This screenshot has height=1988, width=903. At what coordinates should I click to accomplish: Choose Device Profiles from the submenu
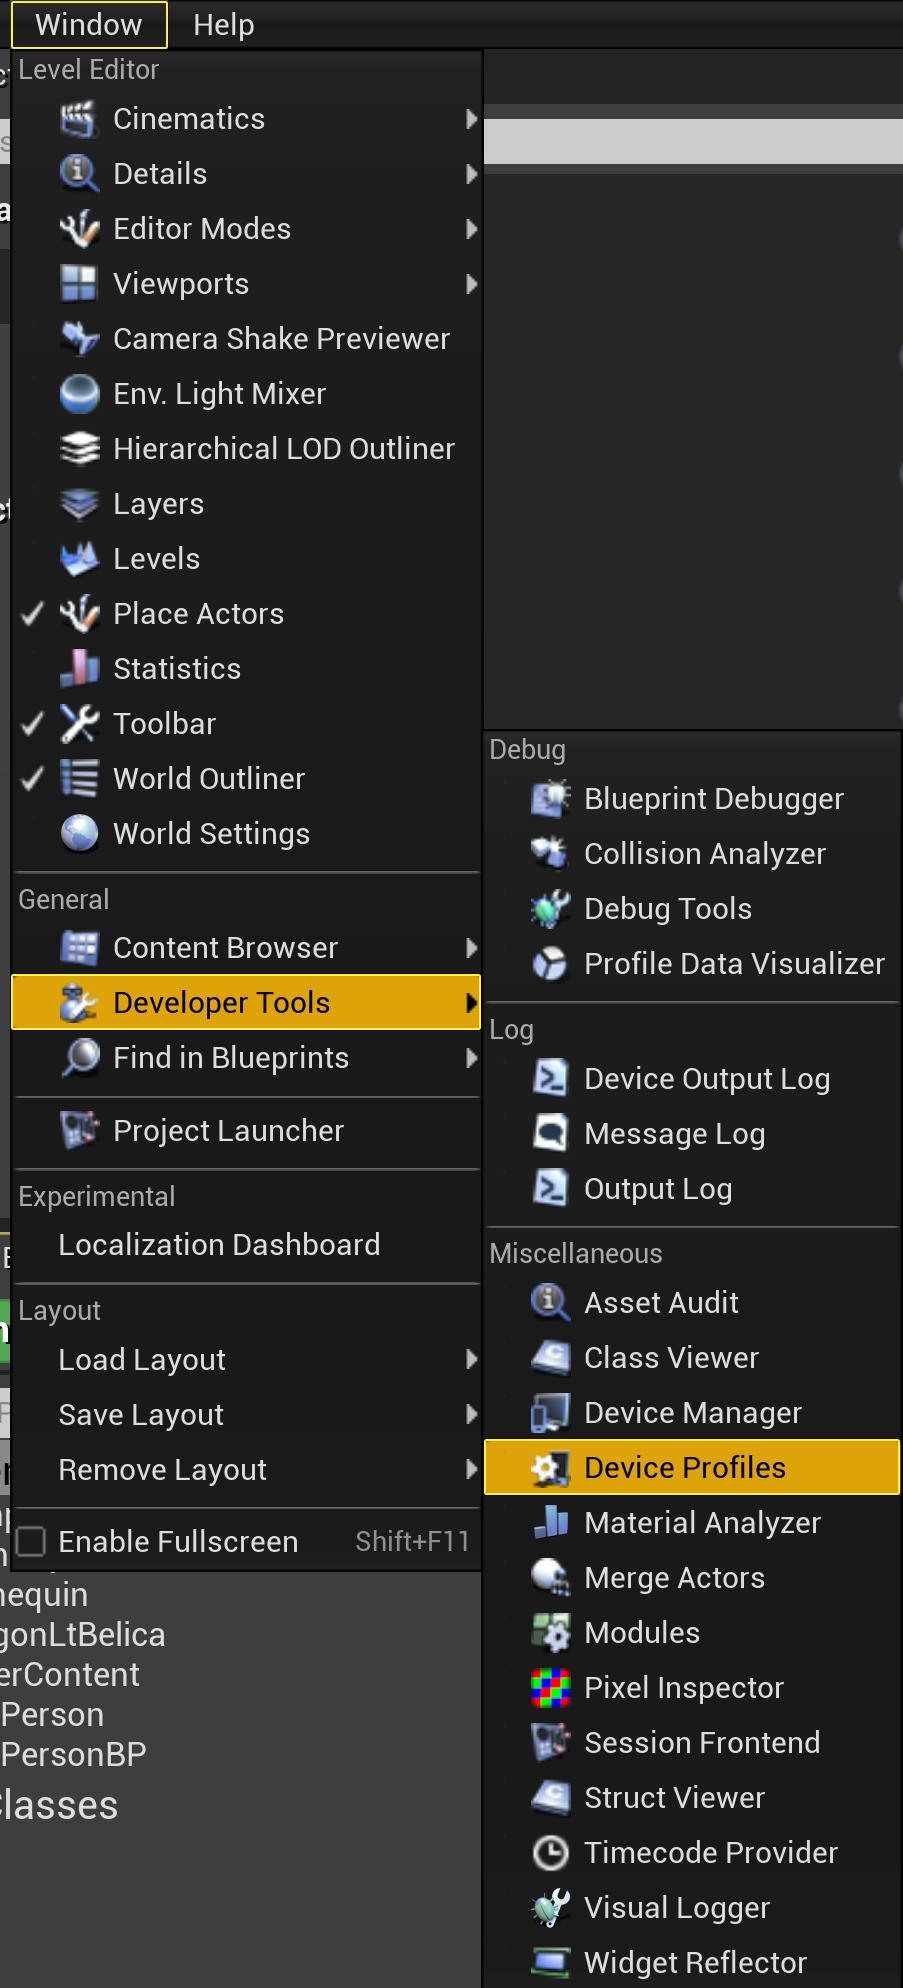pyautogui.click(x=692, y=1467)
